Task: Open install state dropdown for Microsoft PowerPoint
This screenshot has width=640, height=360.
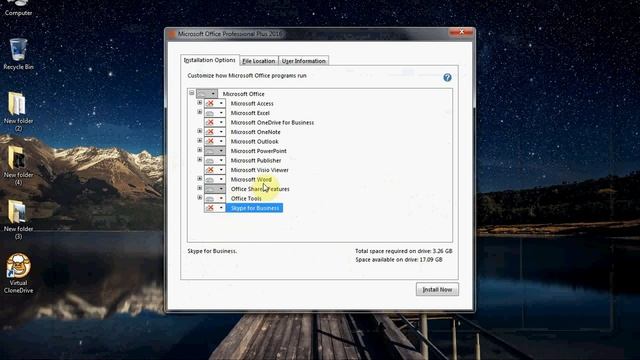Action: [x=215, y=151]
